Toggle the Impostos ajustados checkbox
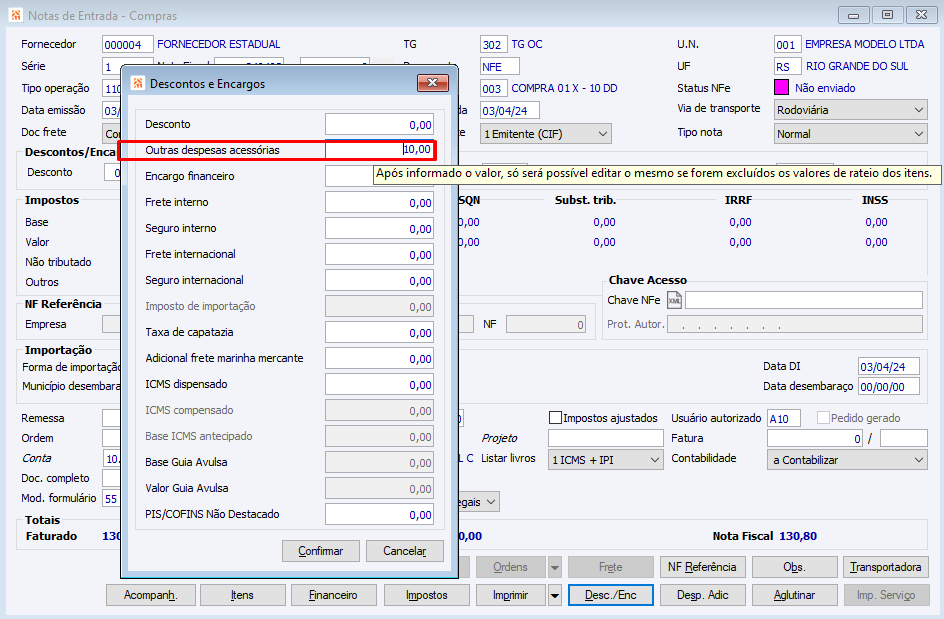Image resolution: width=944 pixels, height=619 pixels. [555, 417]
